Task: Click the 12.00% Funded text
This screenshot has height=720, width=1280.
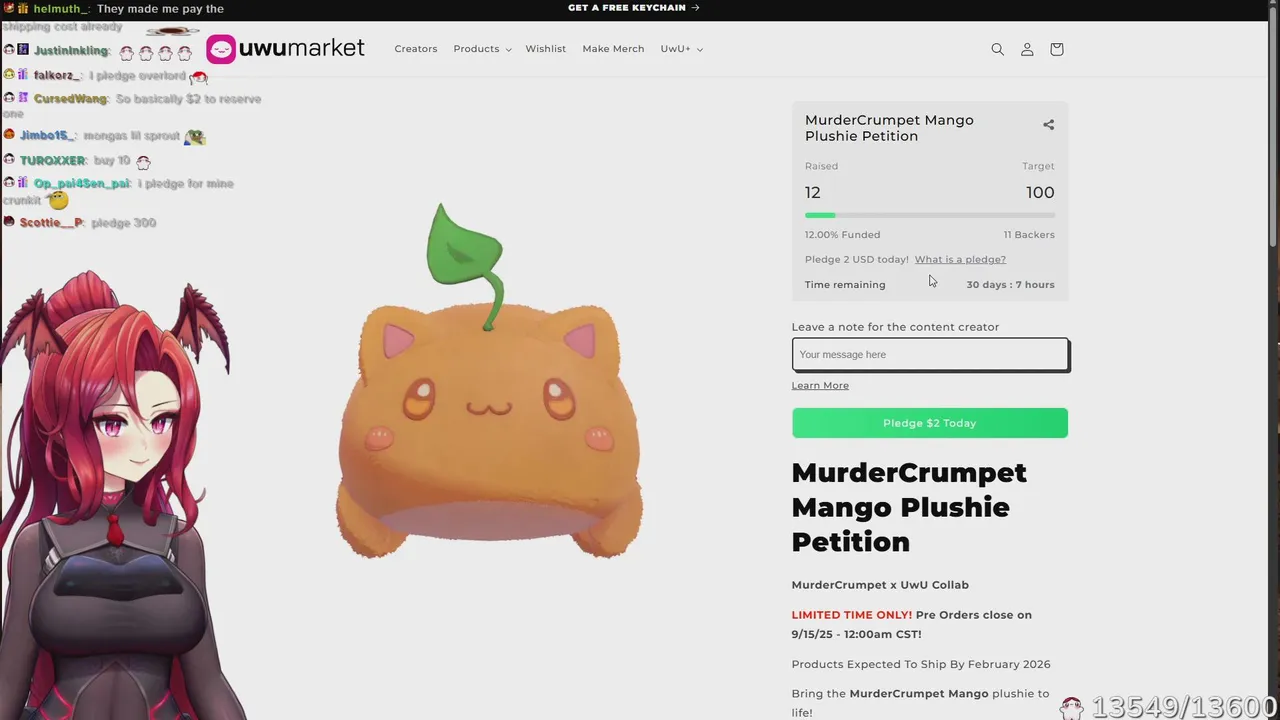Action: tap(842, 235)
